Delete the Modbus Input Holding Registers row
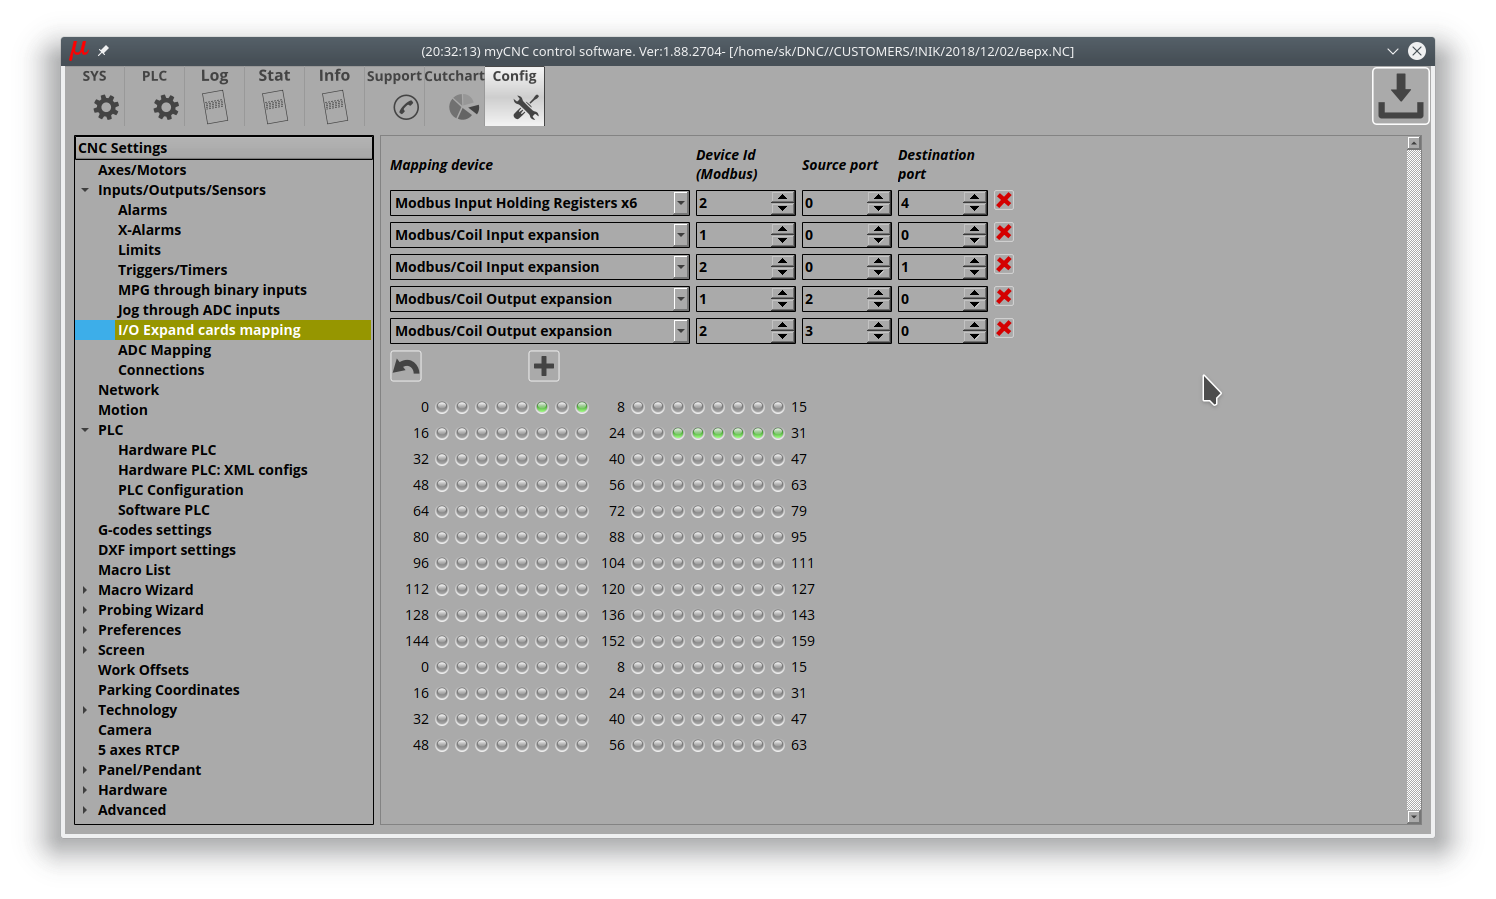The width and height of the screenshot is (1496, 899). [1004, 201]
